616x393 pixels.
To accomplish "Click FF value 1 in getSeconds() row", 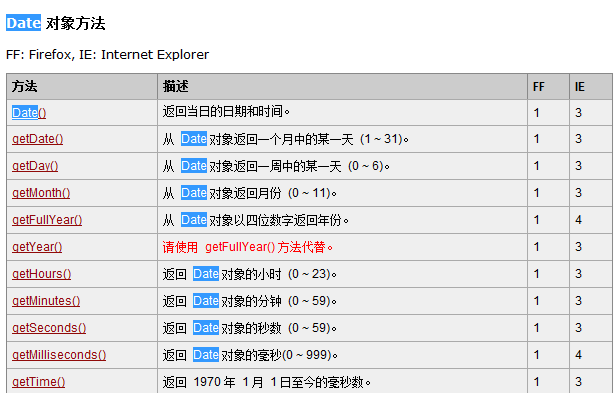I will click(x=536, y=328).
